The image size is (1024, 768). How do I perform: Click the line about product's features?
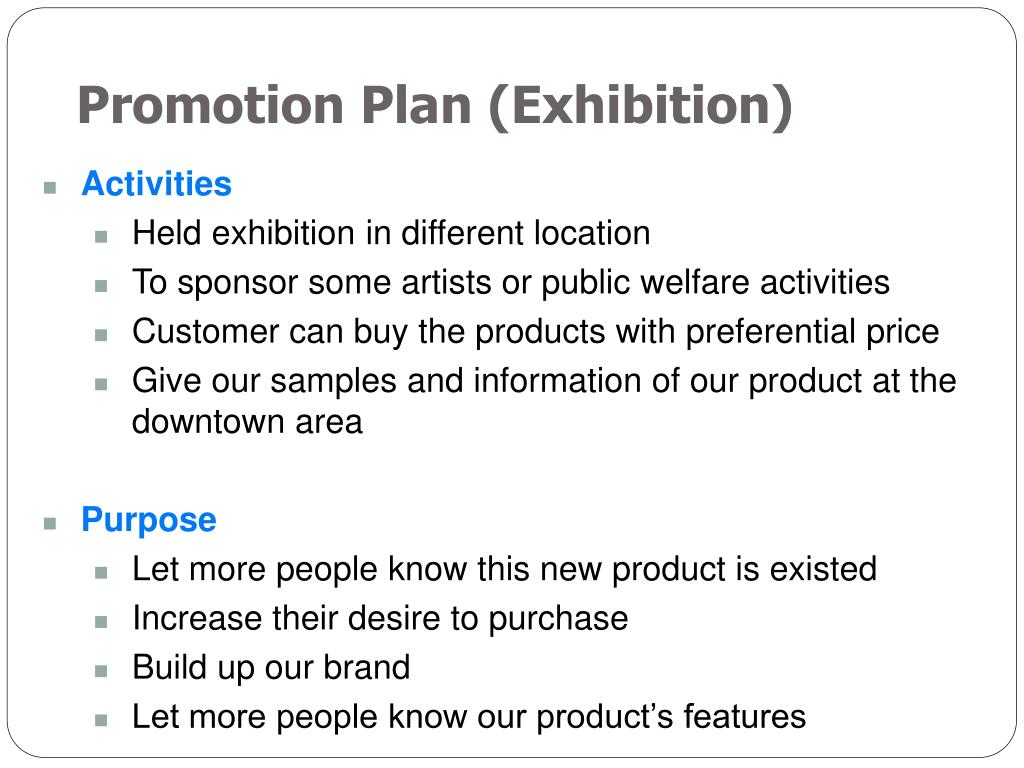(469, 717)
